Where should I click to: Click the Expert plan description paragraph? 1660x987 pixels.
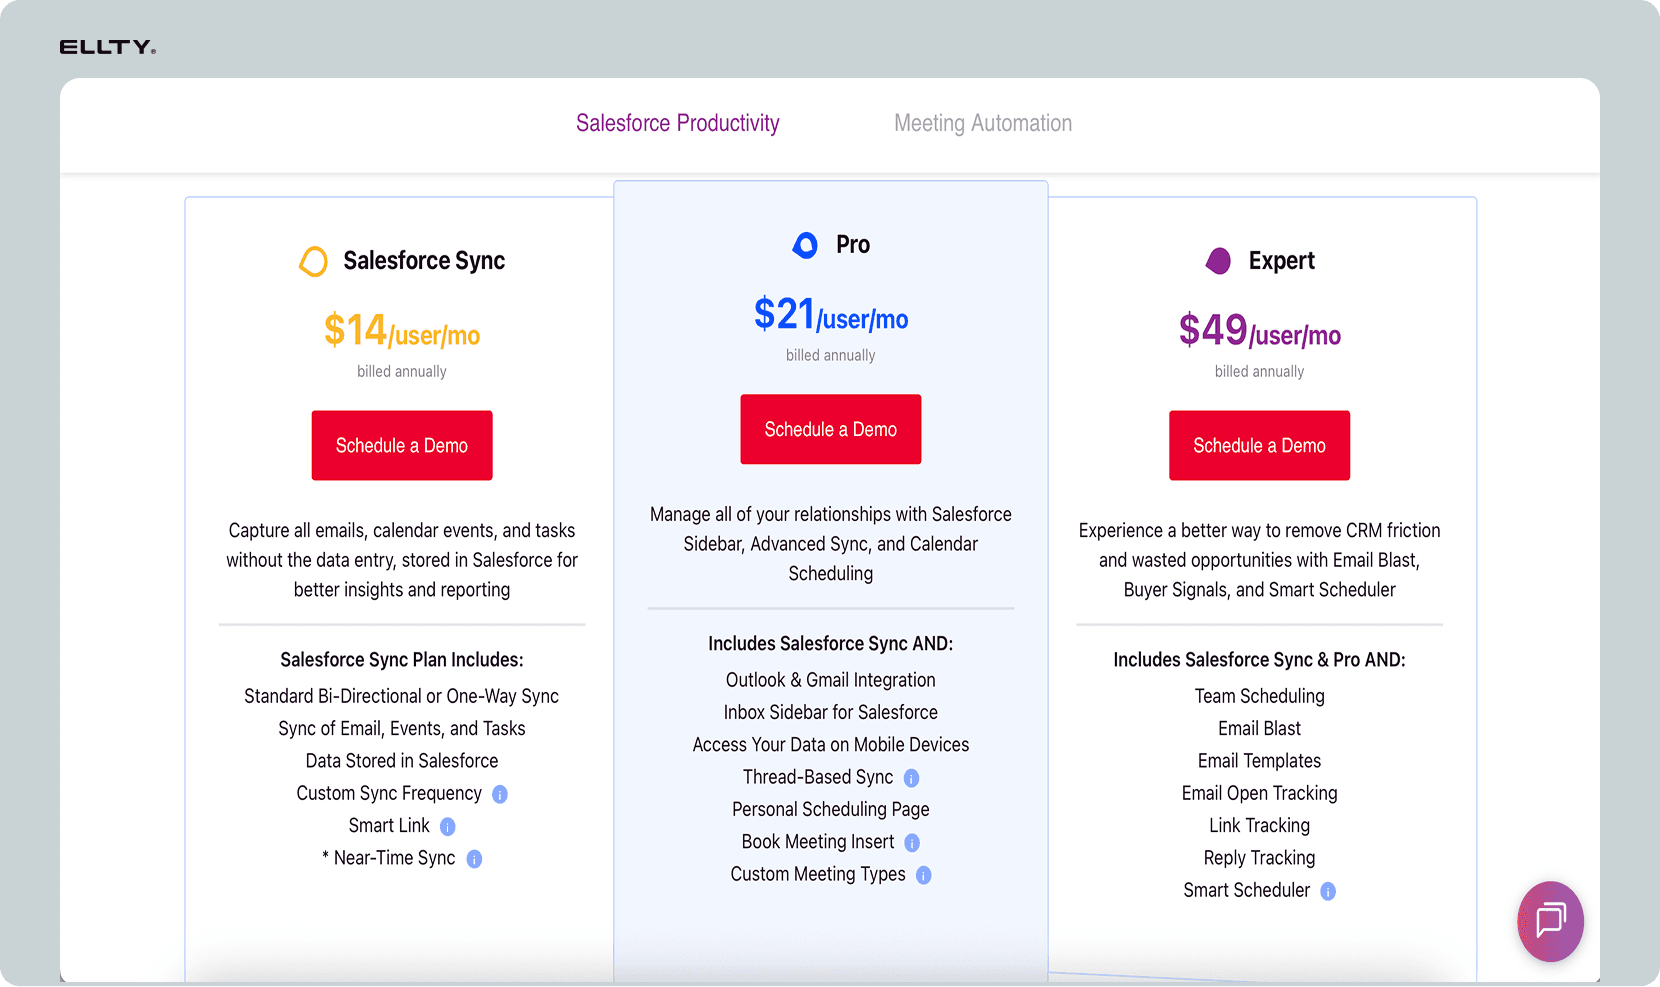(x=1260, y=560)
